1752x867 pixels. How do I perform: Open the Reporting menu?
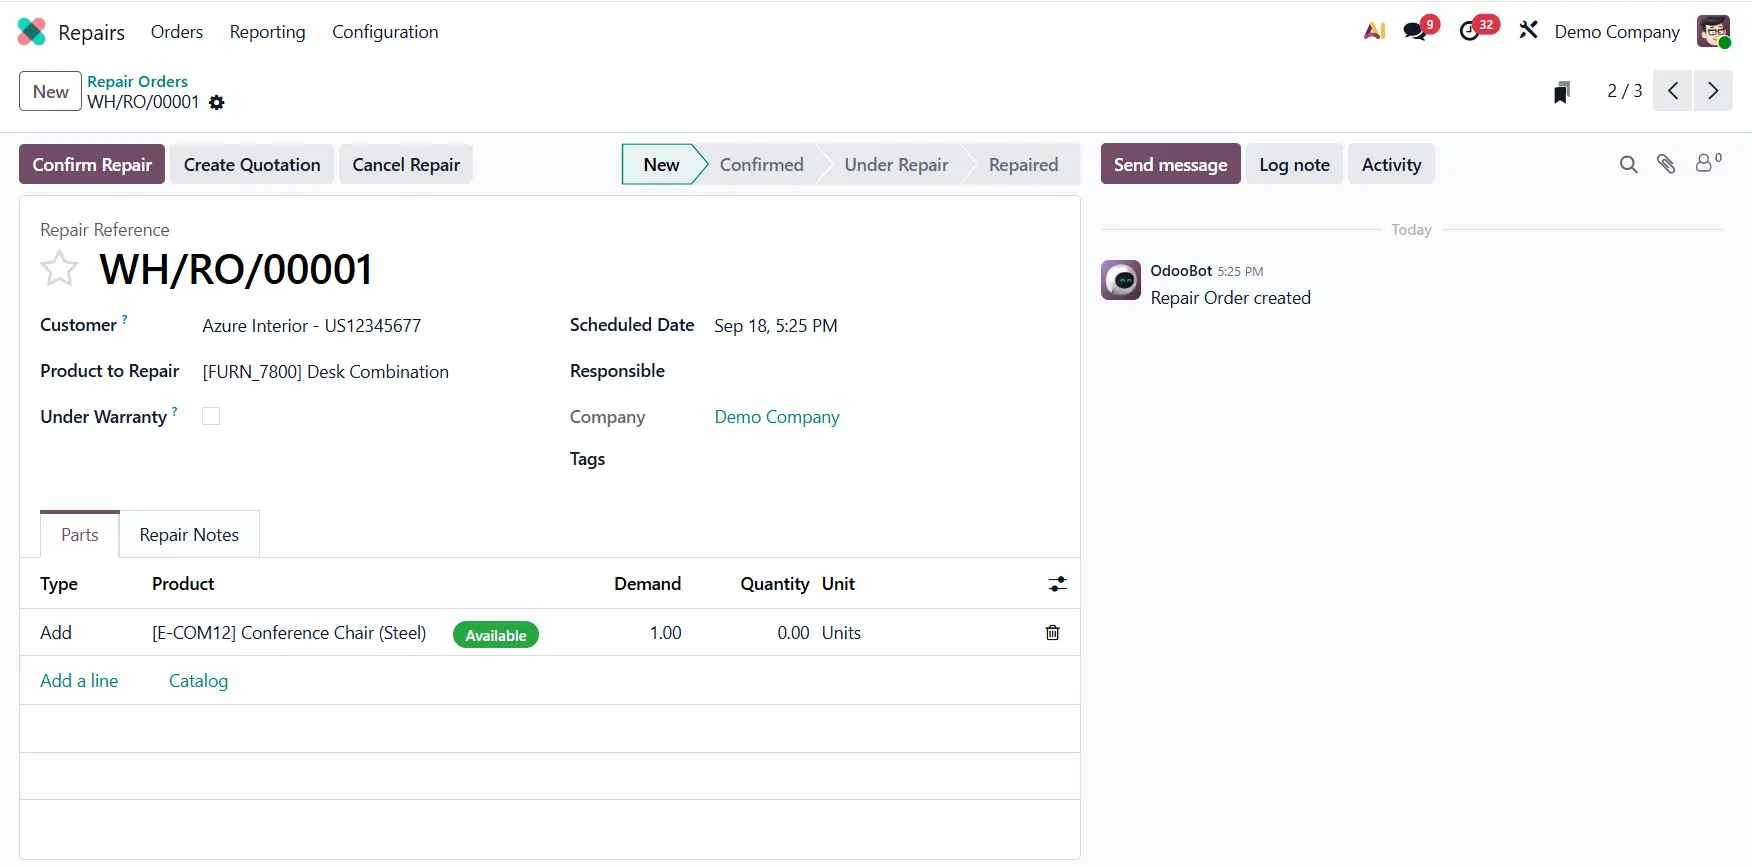(268, 32)
